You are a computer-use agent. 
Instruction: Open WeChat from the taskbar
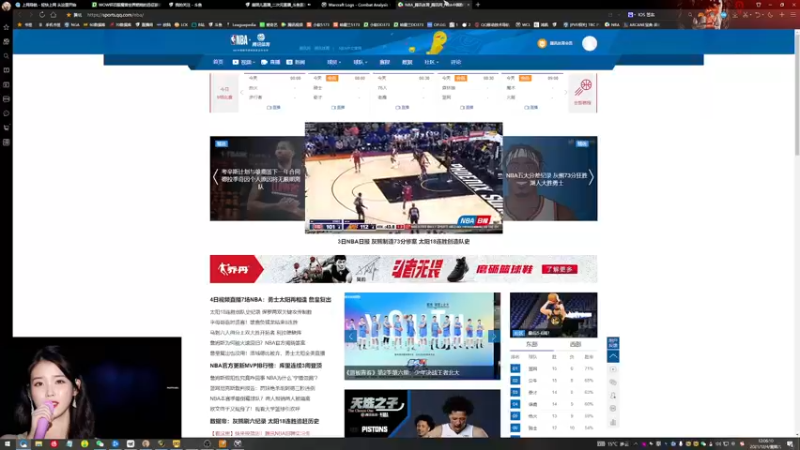coord(99,444)
